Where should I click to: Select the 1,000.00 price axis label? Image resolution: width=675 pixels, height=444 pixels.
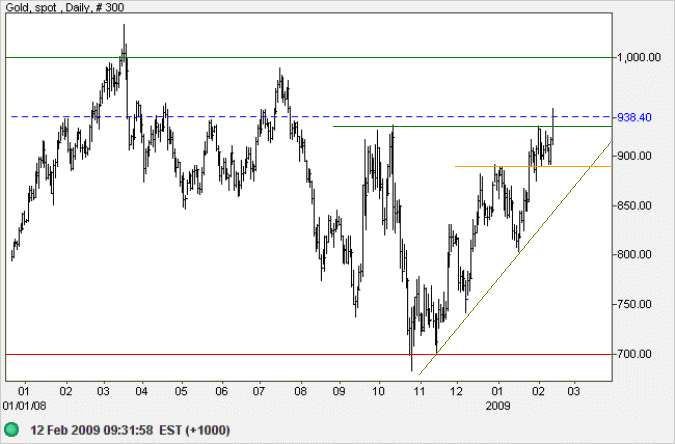point(639,57)
